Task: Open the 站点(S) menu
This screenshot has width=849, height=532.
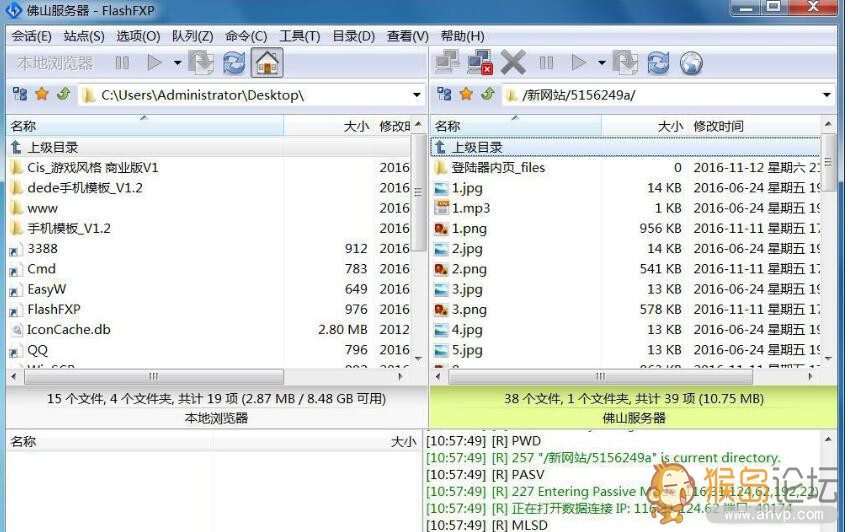Action: pyautogui.click(x=84, y=36)
